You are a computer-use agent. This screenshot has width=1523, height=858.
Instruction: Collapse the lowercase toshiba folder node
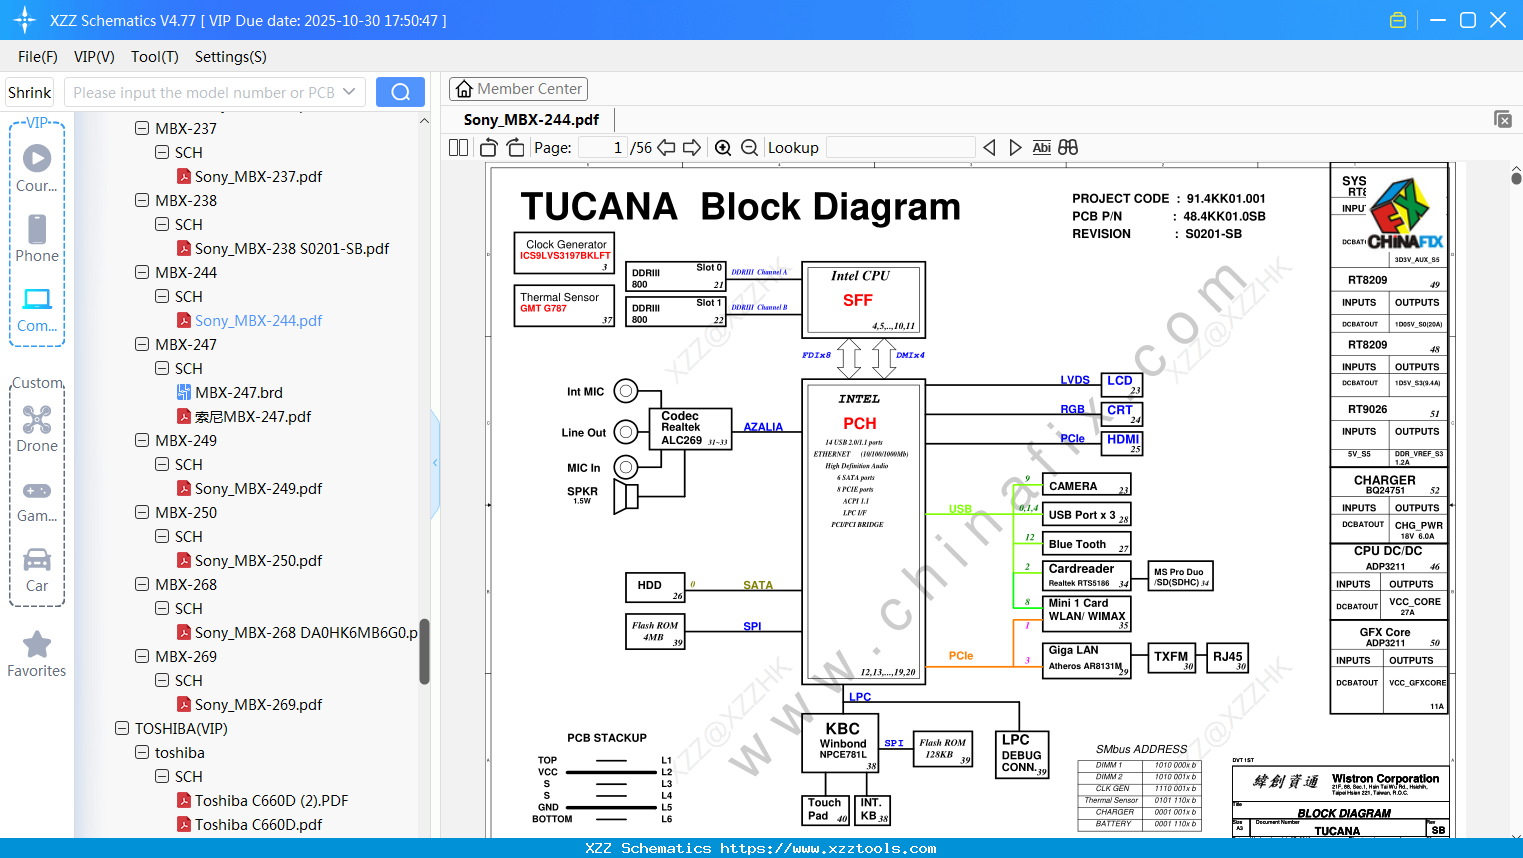click(142, 753)
